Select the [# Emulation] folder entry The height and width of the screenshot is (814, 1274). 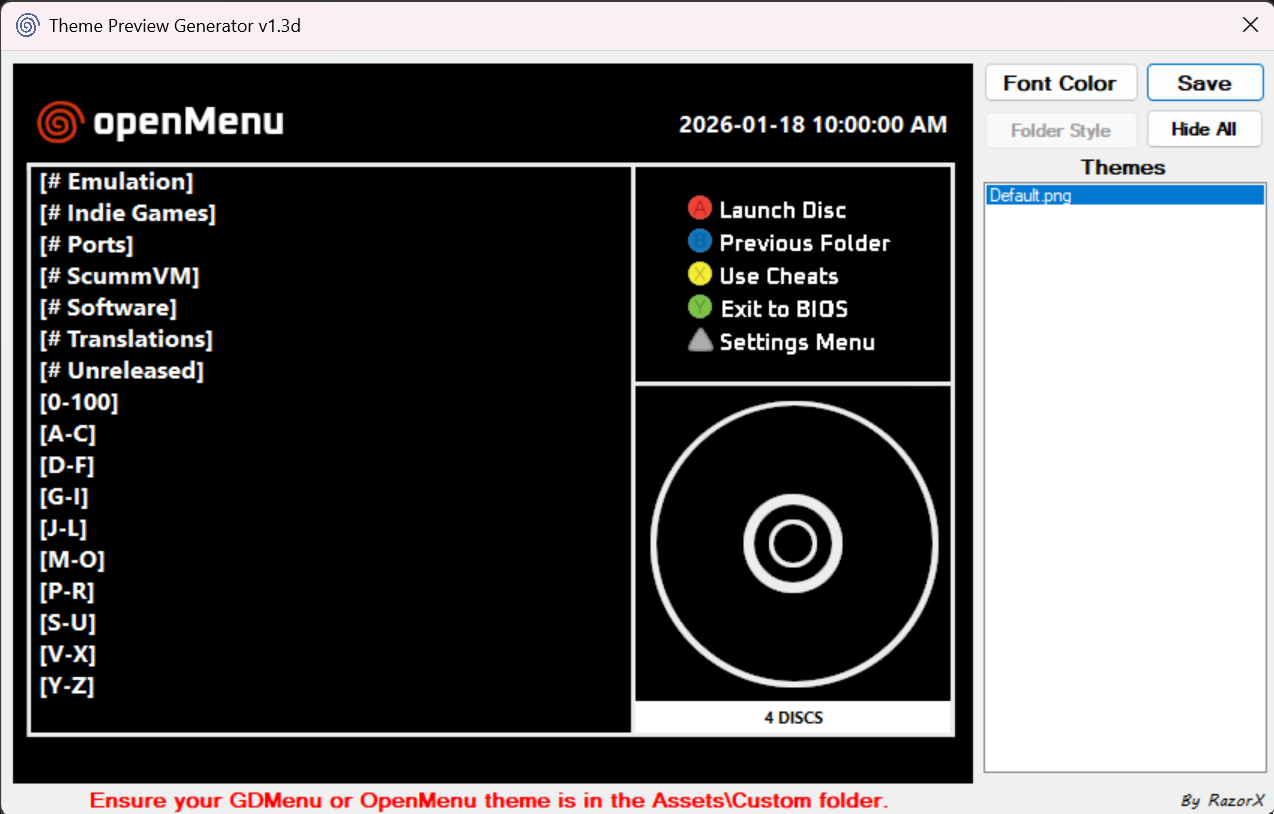(116, 182)
